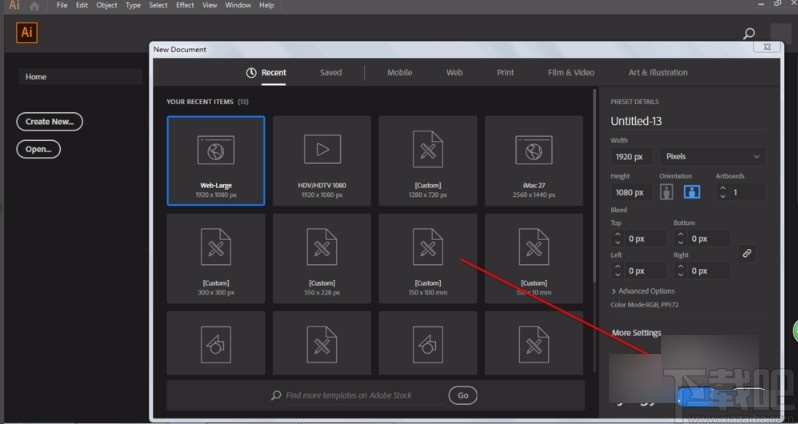Adjust the Artboards count stepper
798x424 pixels.
coord(723,192)
